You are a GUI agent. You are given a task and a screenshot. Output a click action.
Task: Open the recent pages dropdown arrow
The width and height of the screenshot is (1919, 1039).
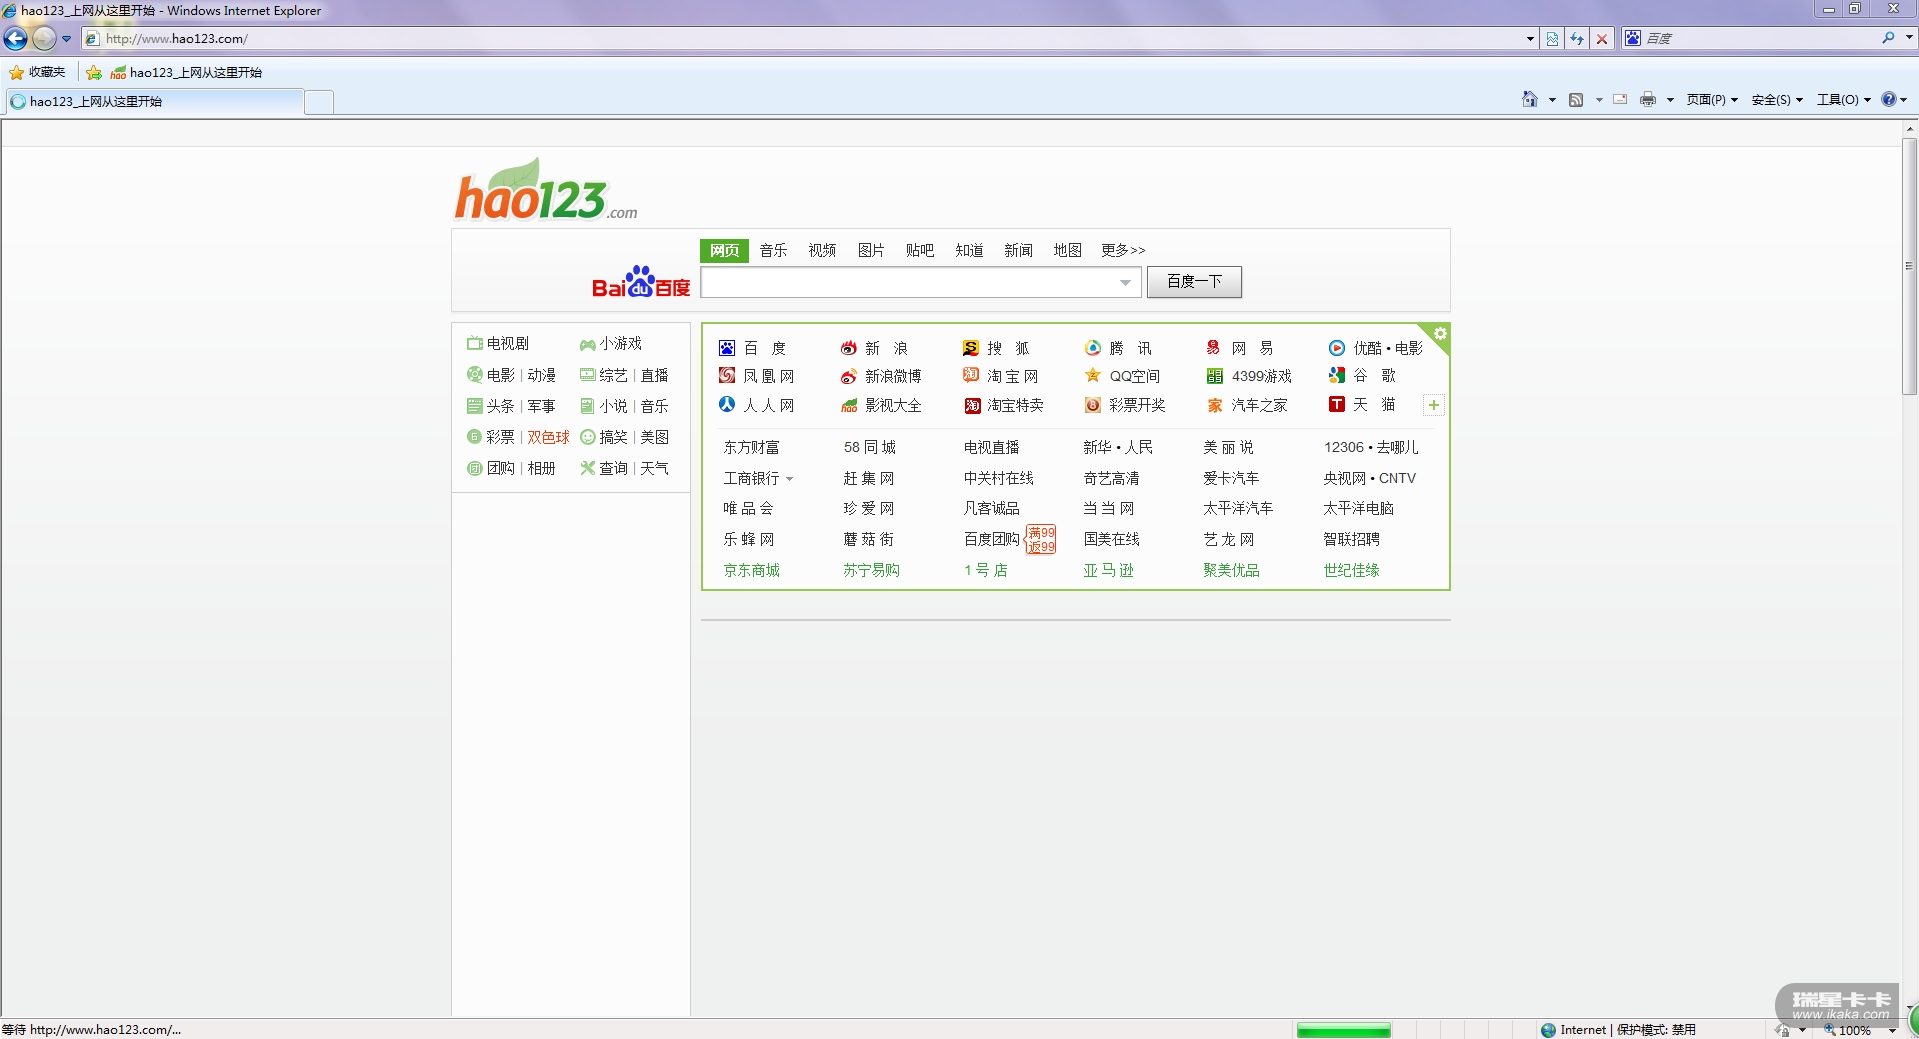67,39
